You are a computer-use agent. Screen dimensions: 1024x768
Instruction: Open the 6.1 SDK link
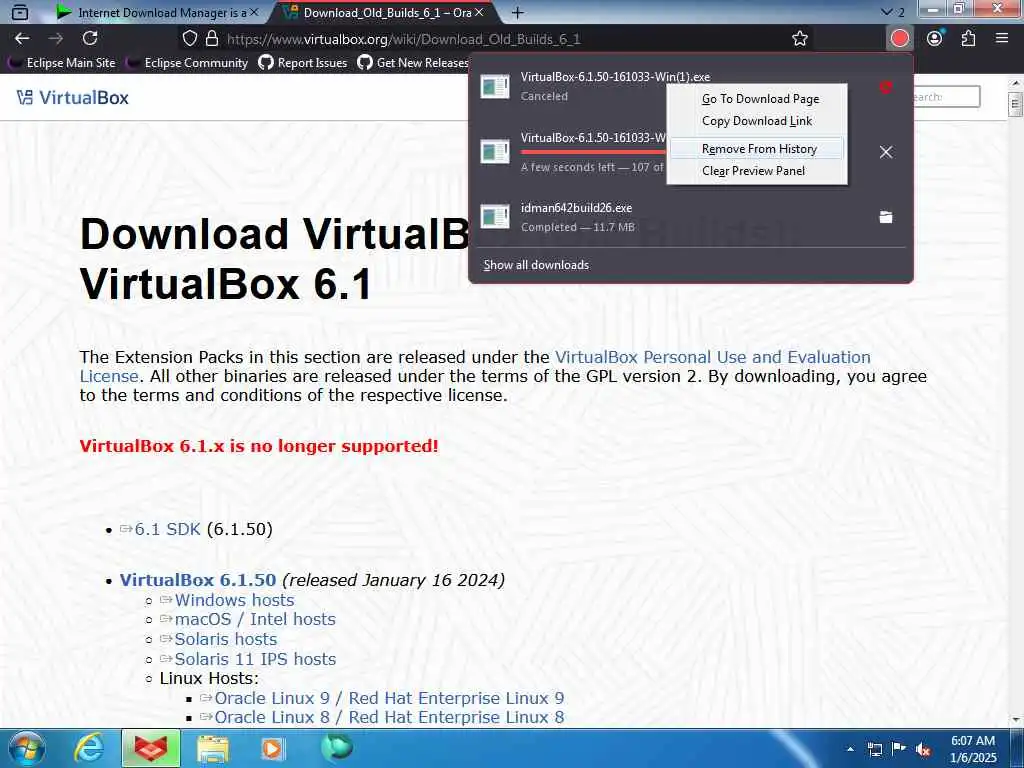pos(167,529)
